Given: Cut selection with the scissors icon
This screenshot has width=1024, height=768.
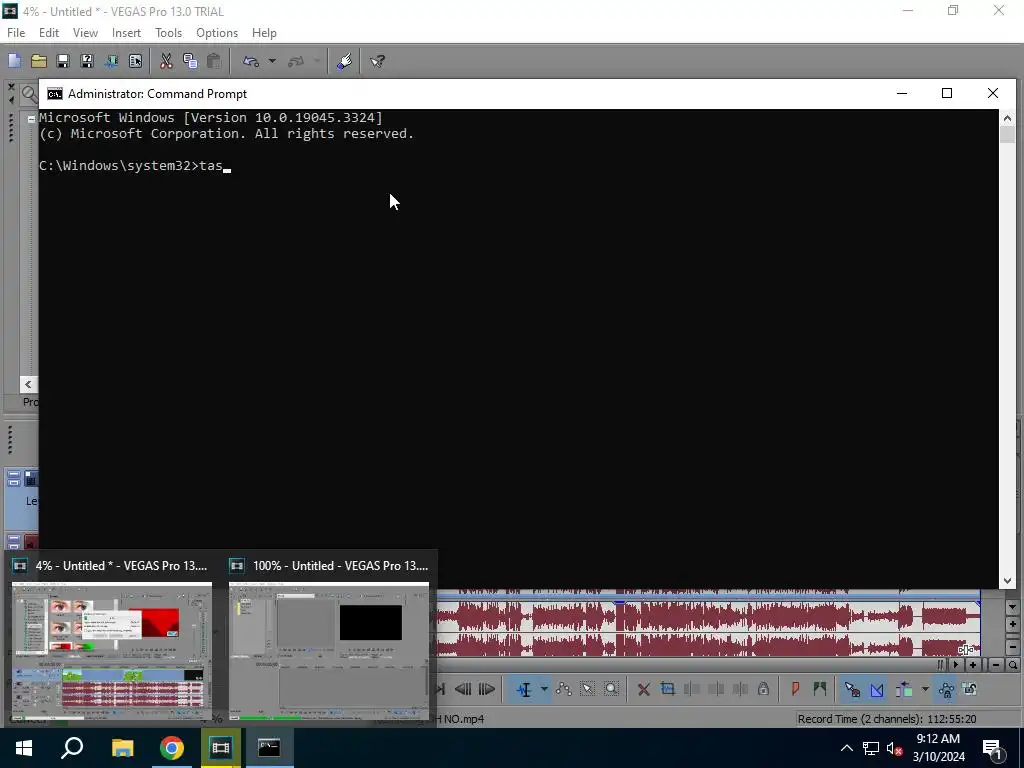Looking at the screenshot, I should [166, 61].
